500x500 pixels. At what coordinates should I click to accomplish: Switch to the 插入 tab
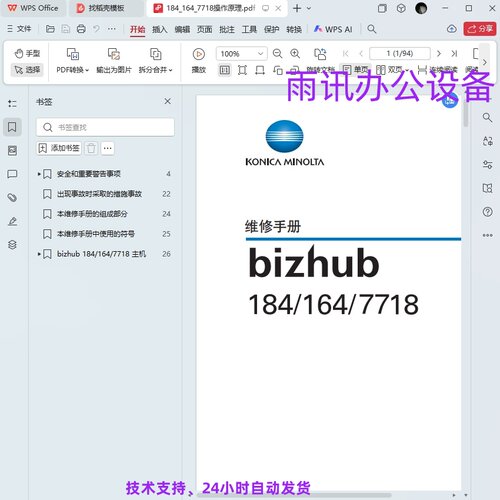point(160,29)
